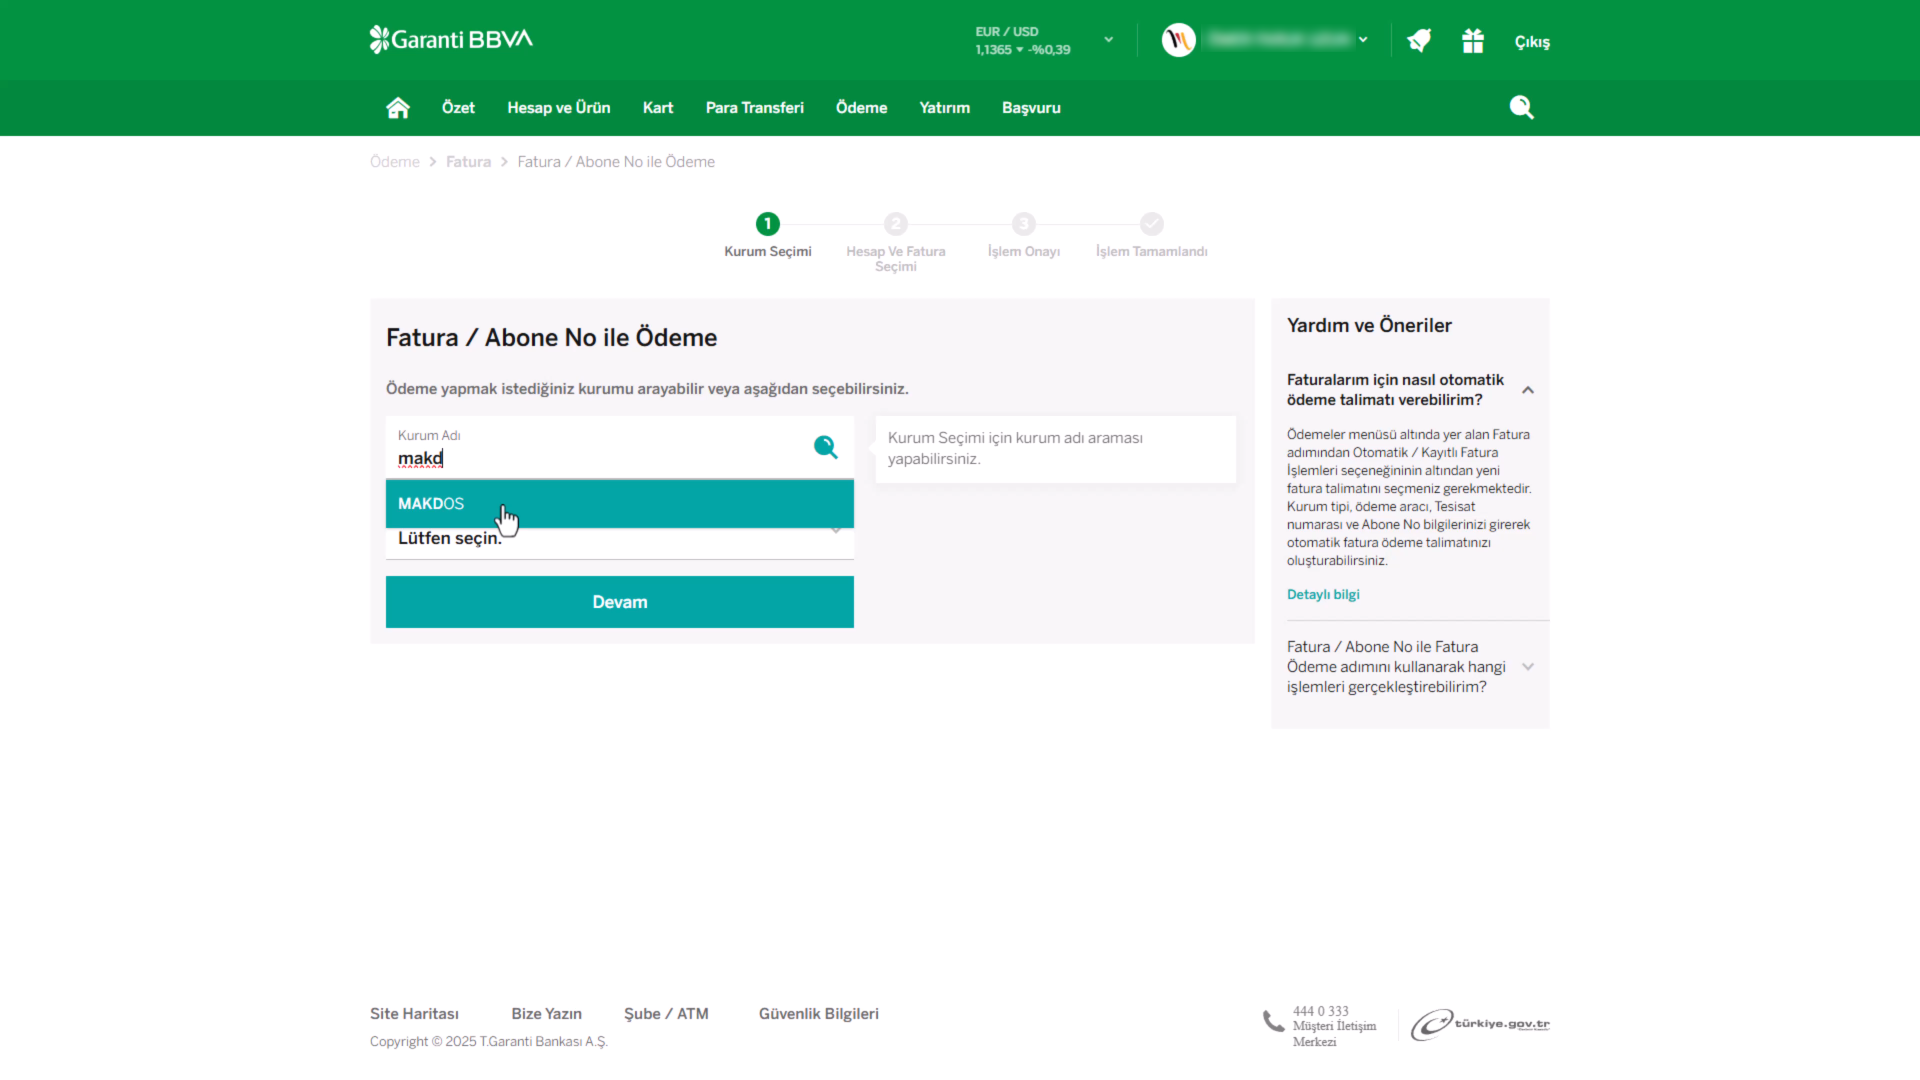The width and height of the screenshot is (1920, 1080).
Task: Click the 444 0 333 phone number
Action: (1320, 1011)
